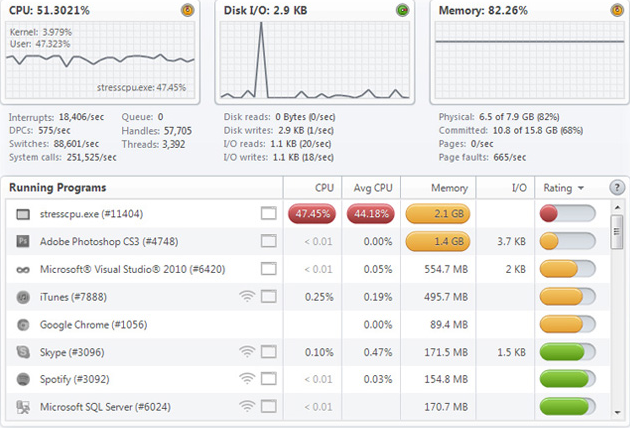Click the Spotify program icon
630x428 pixels.
23,379
